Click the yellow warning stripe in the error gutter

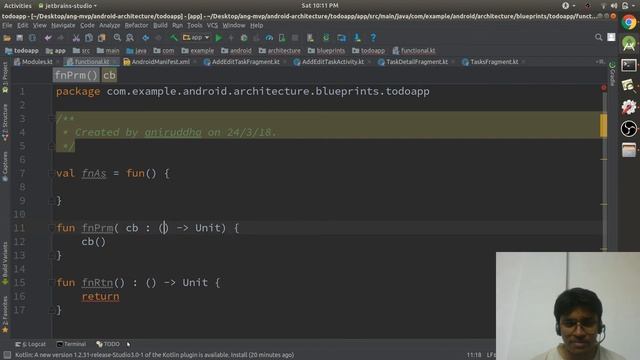[603, 125]
